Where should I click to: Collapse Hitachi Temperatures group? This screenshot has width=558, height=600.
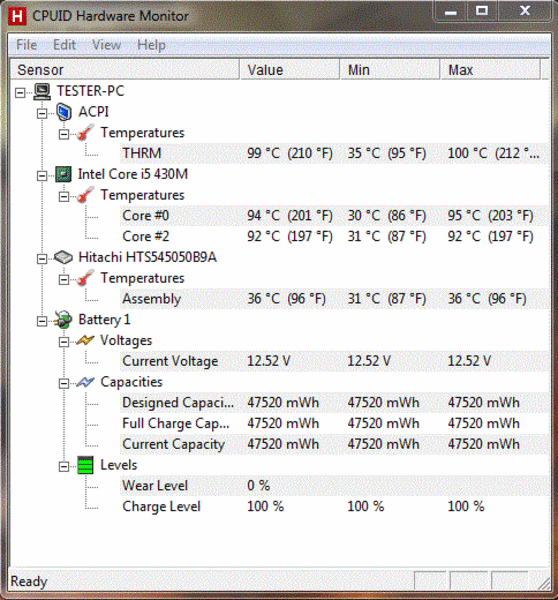(64, 280)
